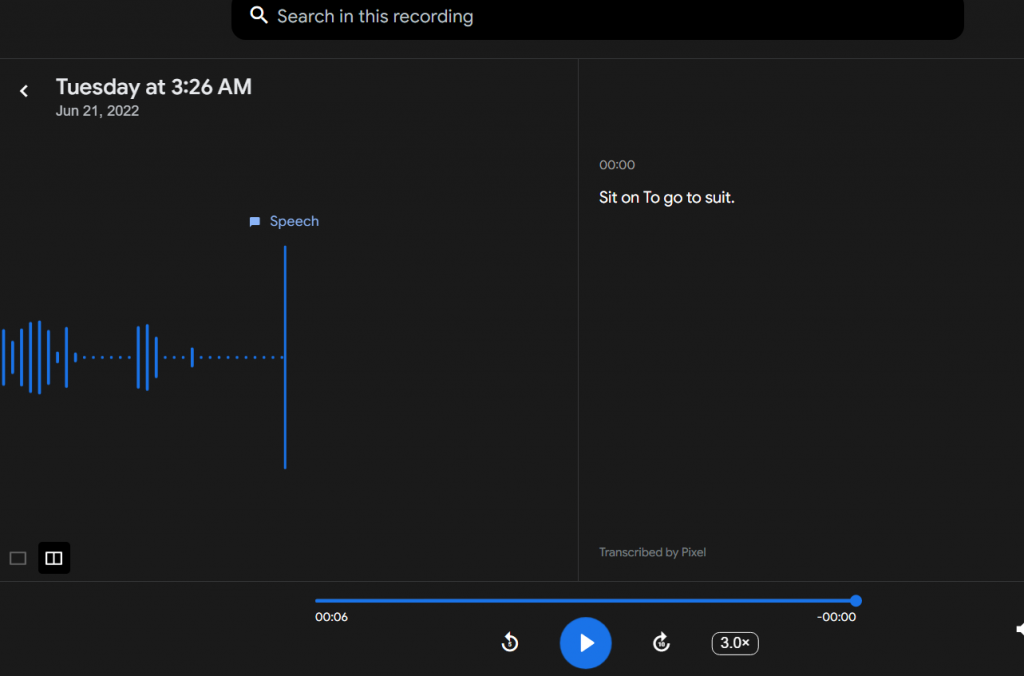Rewind playback 5 seconds
The height and width of the screenshot is (676, 1024).
tap(509, 643)
